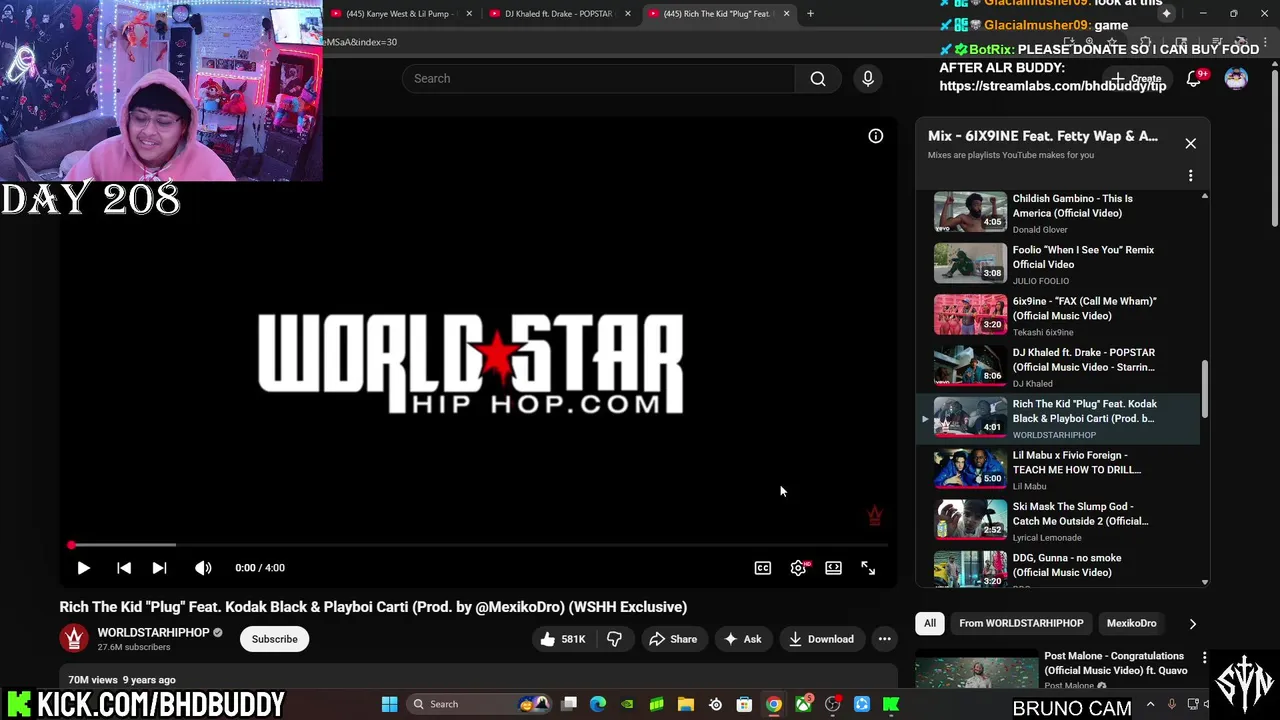Open Windows Start menu
Image resolution: width=1280 pixels, height=720 pixels.
[390, 704]
